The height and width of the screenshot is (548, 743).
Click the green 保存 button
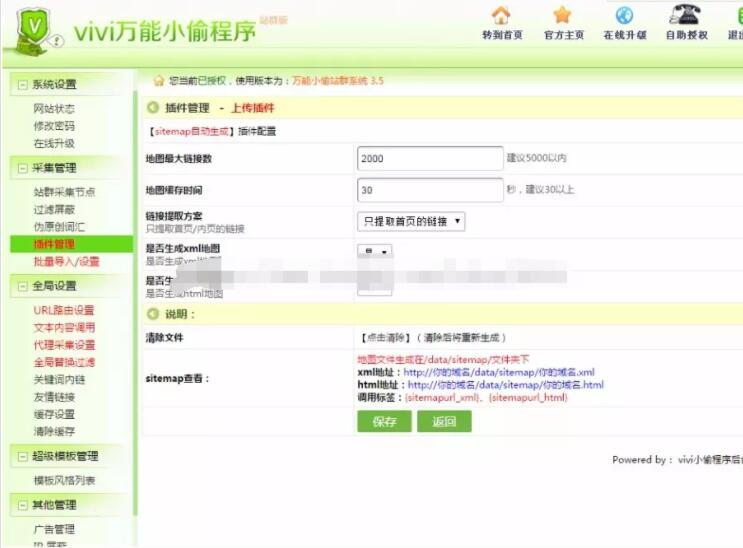coord(384,421)
